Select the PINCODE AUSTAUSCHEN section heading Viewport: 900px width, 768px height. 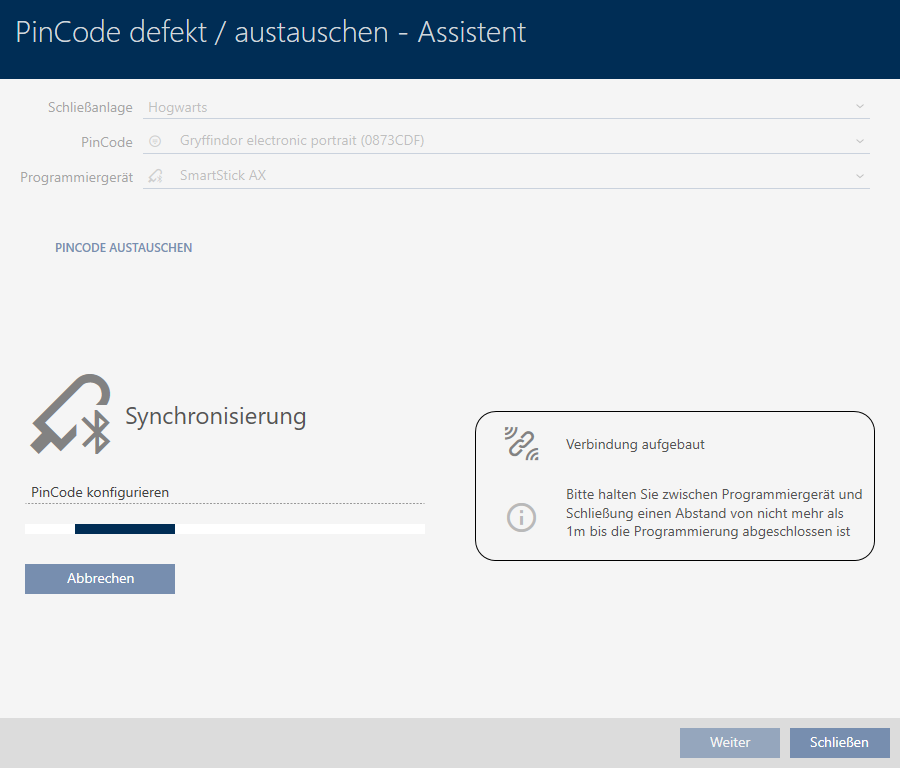pyautogui.click(x=124, y=247)
